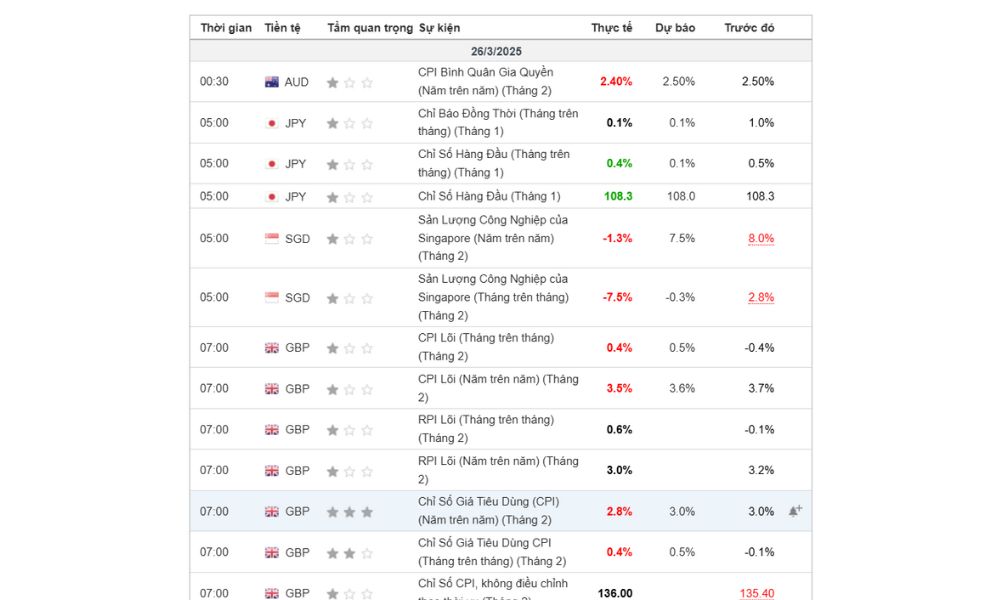Click the Singapore flag in the 8.0% previous-value row
The width and height of the screenshot is (1000, 600).
click(272, 239)
